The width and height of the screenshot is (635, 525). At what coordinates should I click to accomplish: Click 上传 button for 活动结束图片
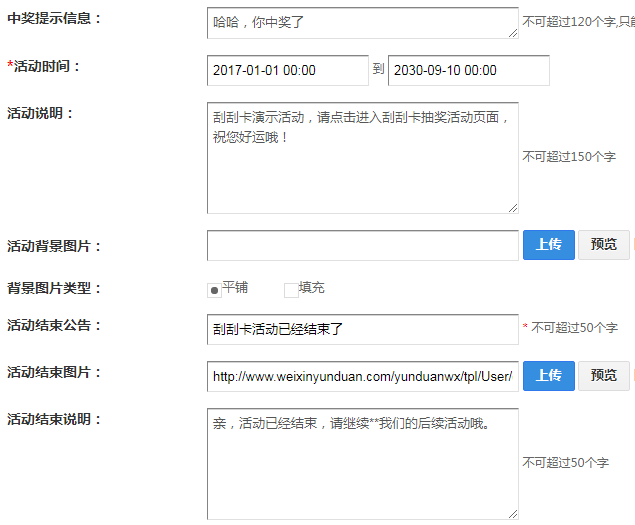(548, 376)
